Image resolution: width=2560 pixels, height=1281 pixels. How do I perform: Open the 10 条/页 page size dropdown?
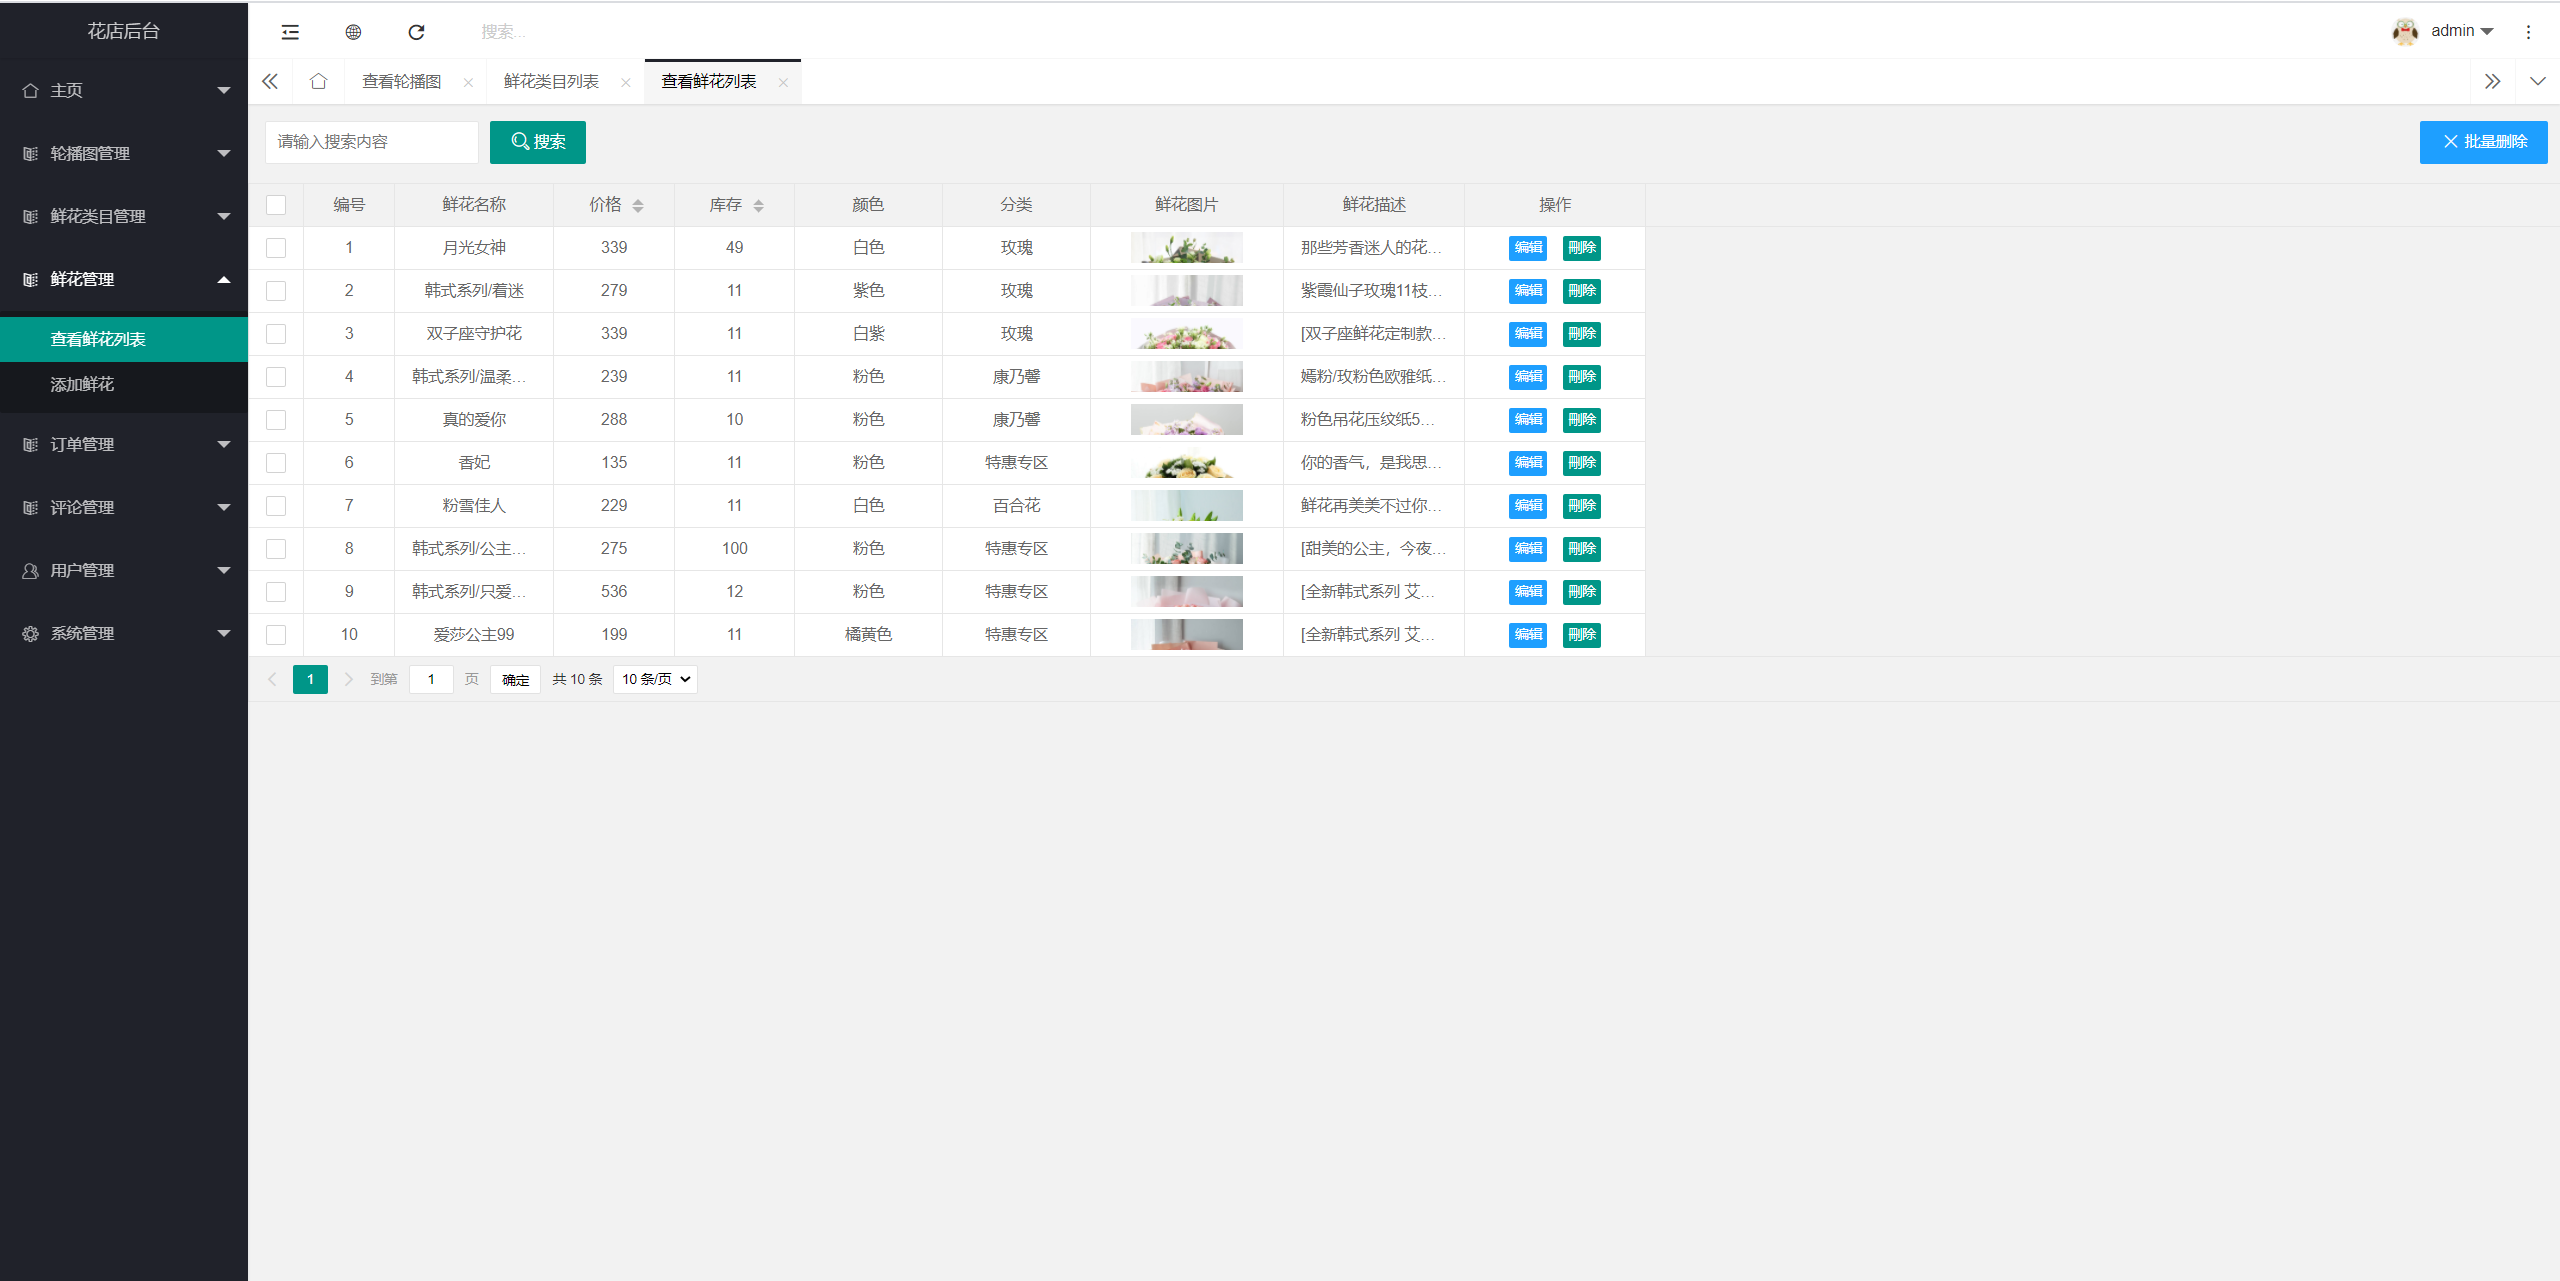pos(655,680)
